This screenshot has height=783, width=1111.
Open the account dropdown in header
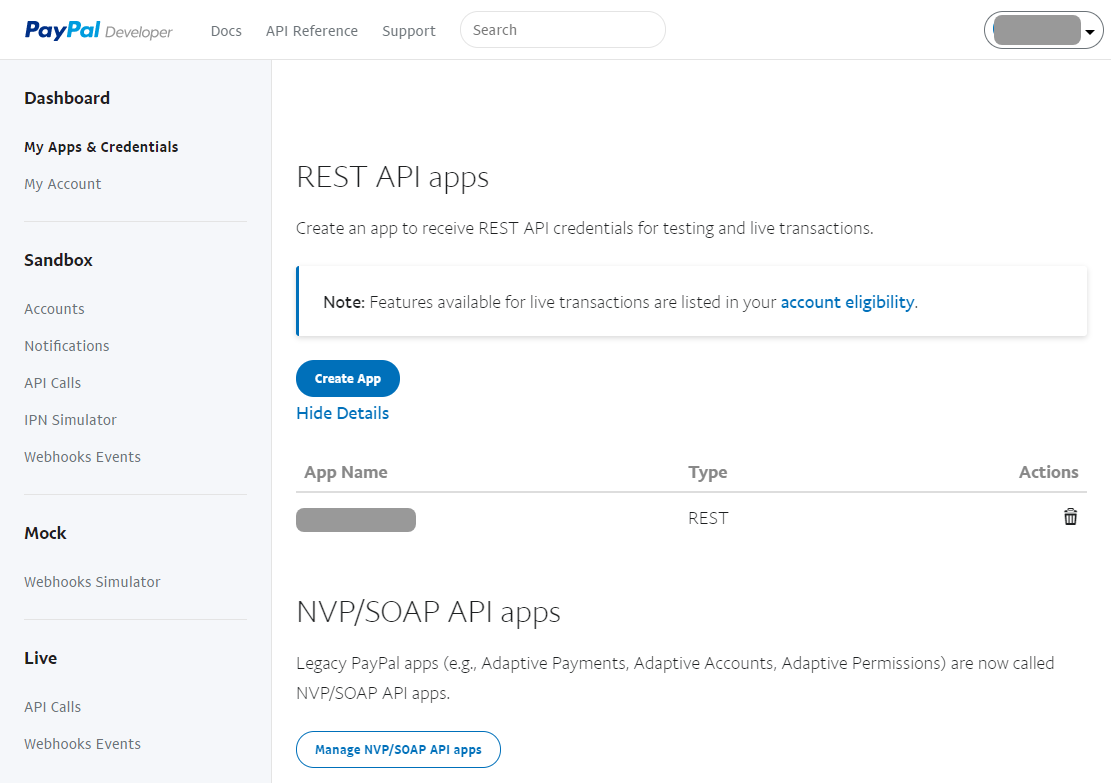point(1043,31)
